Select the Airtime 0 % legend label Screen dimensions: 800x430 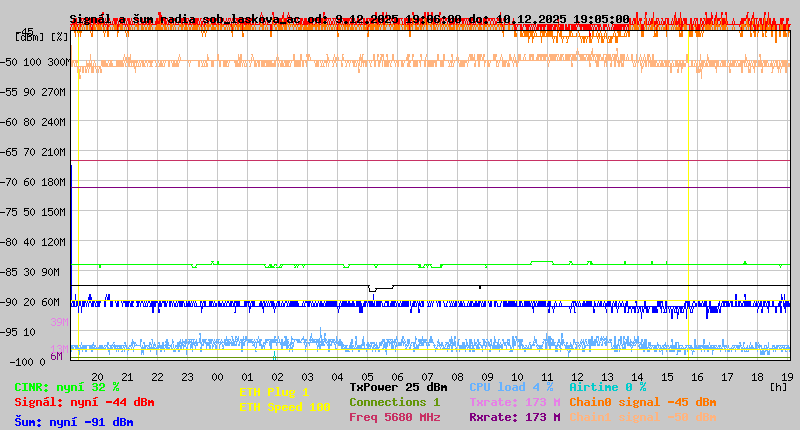click(607, 387)
